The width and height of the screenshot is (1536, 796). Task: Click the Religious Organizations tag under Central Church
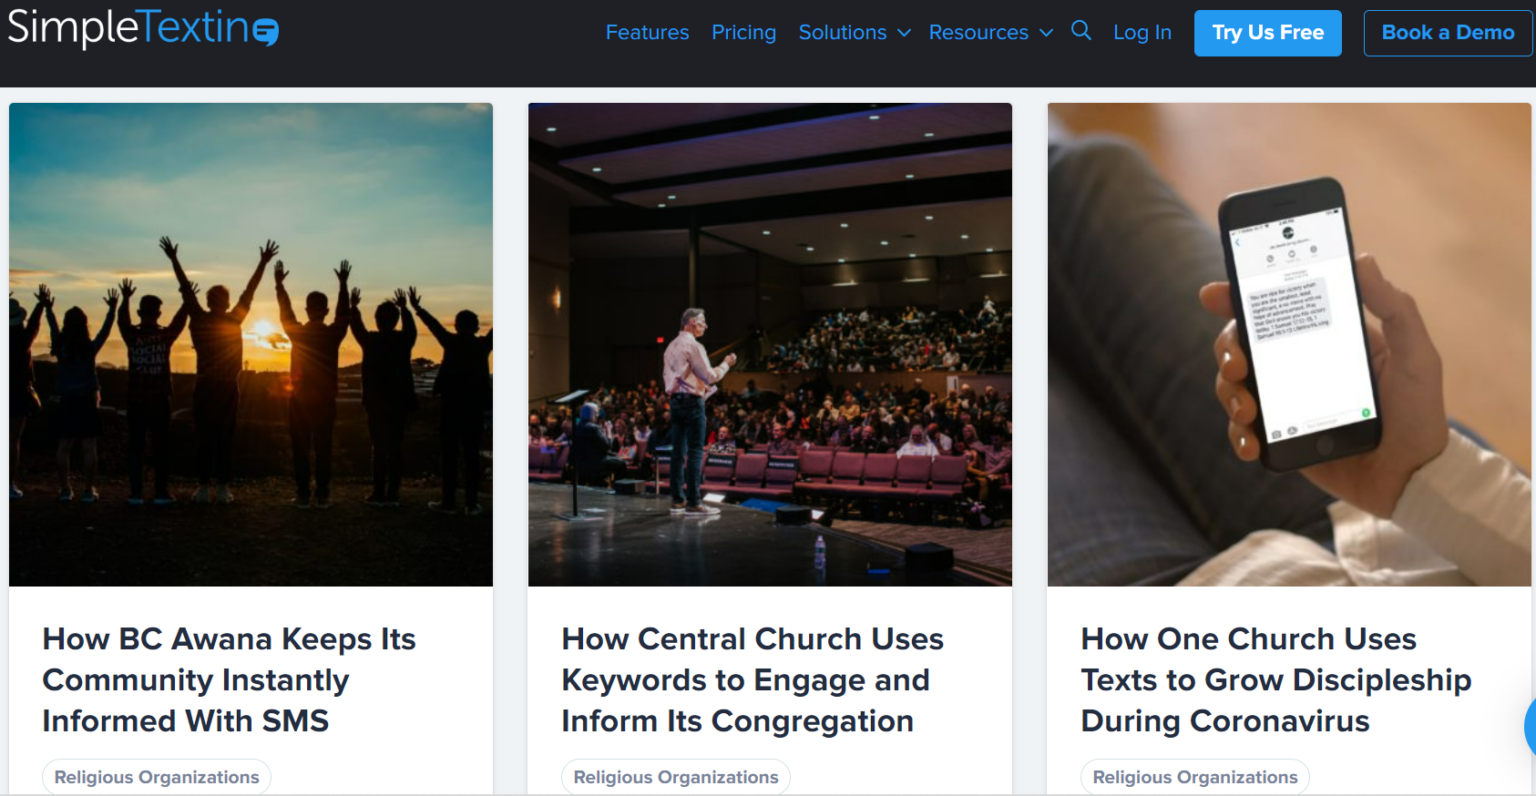pos(674,776)
